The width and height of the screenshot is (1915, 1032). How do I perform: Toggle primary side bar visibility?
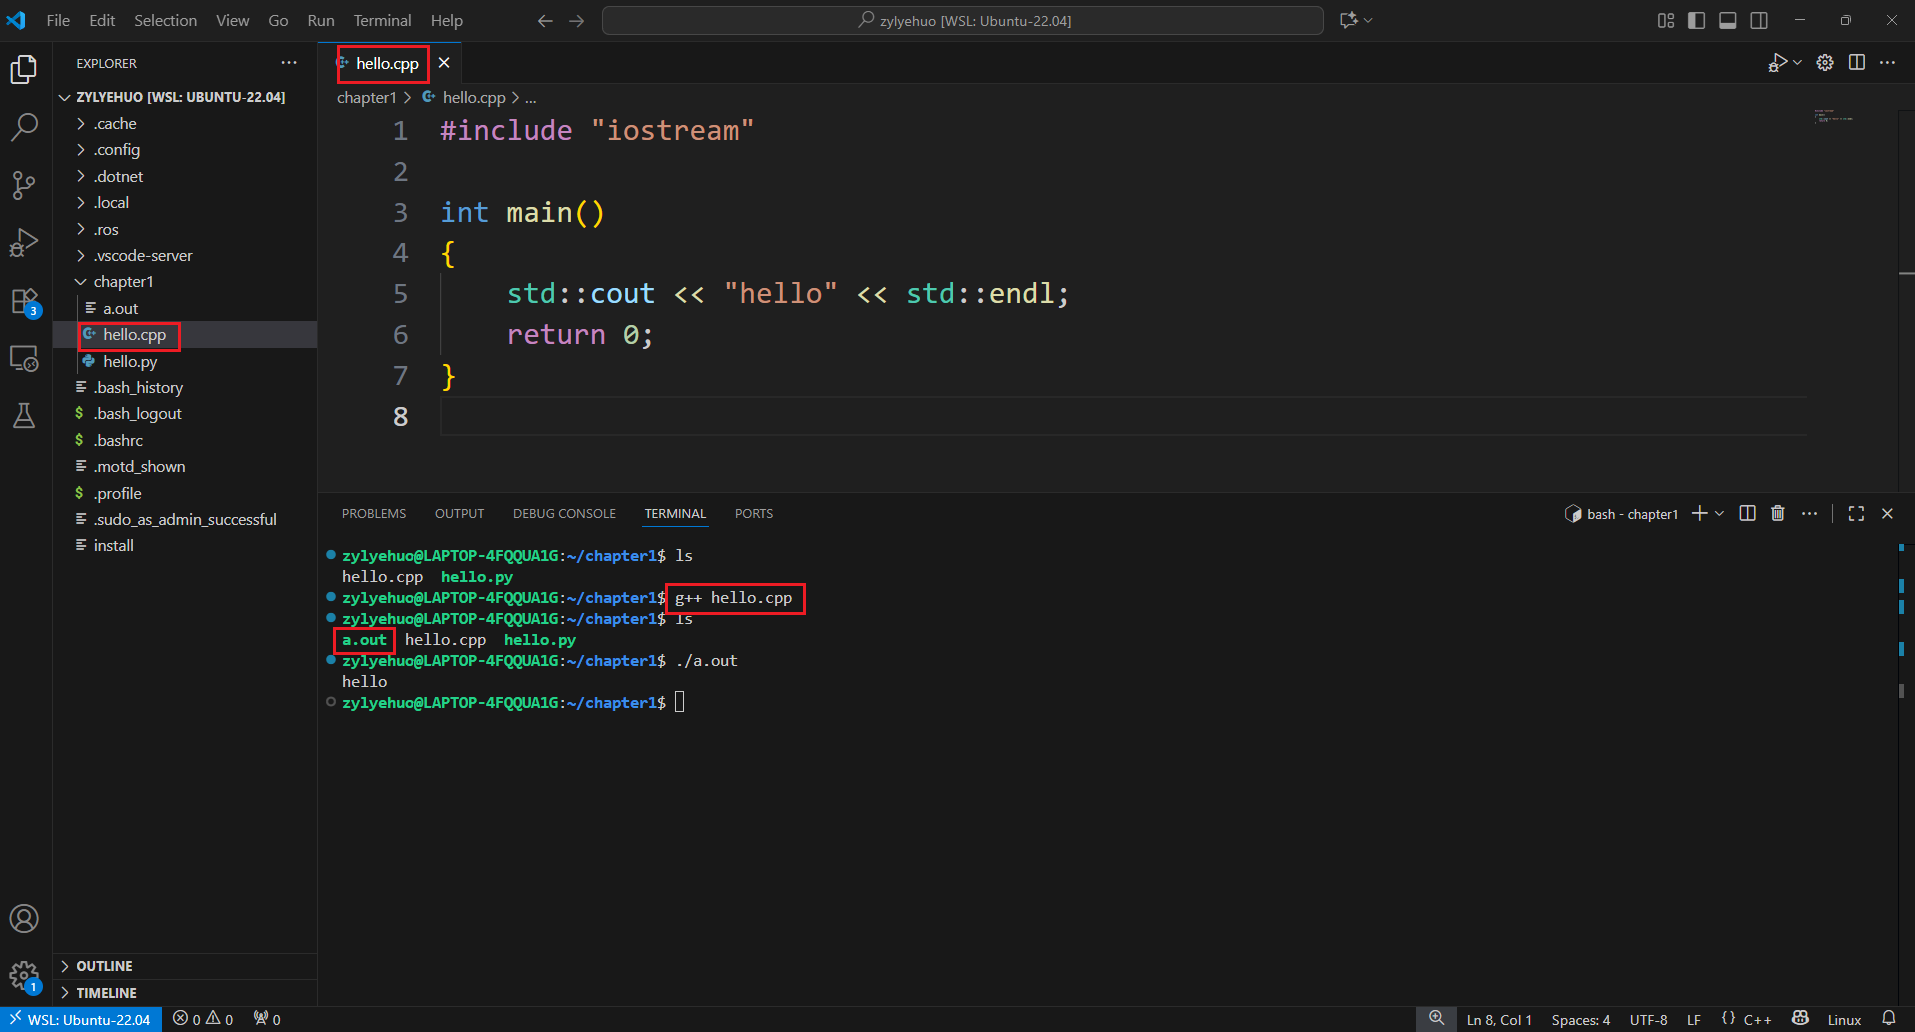pos(1697,21)
